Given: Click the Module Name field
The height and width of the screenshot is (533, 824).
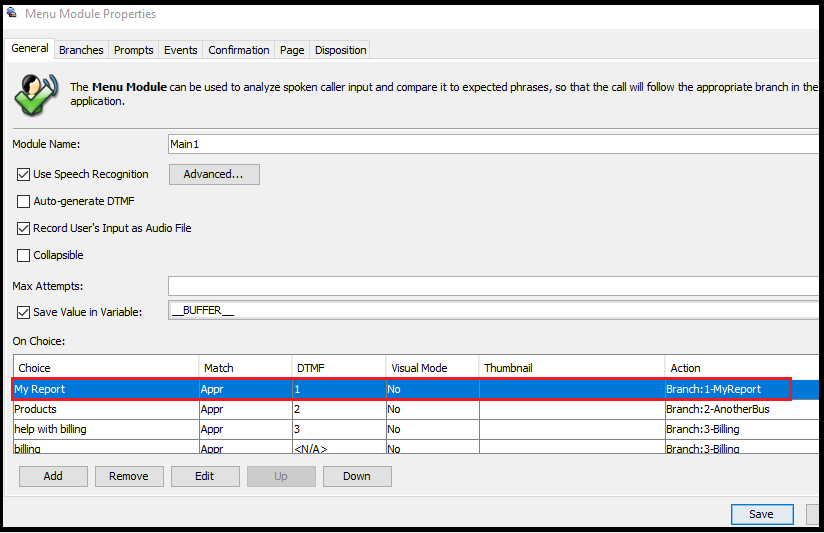Looking at the screenshot, I should tap(493, 144).
